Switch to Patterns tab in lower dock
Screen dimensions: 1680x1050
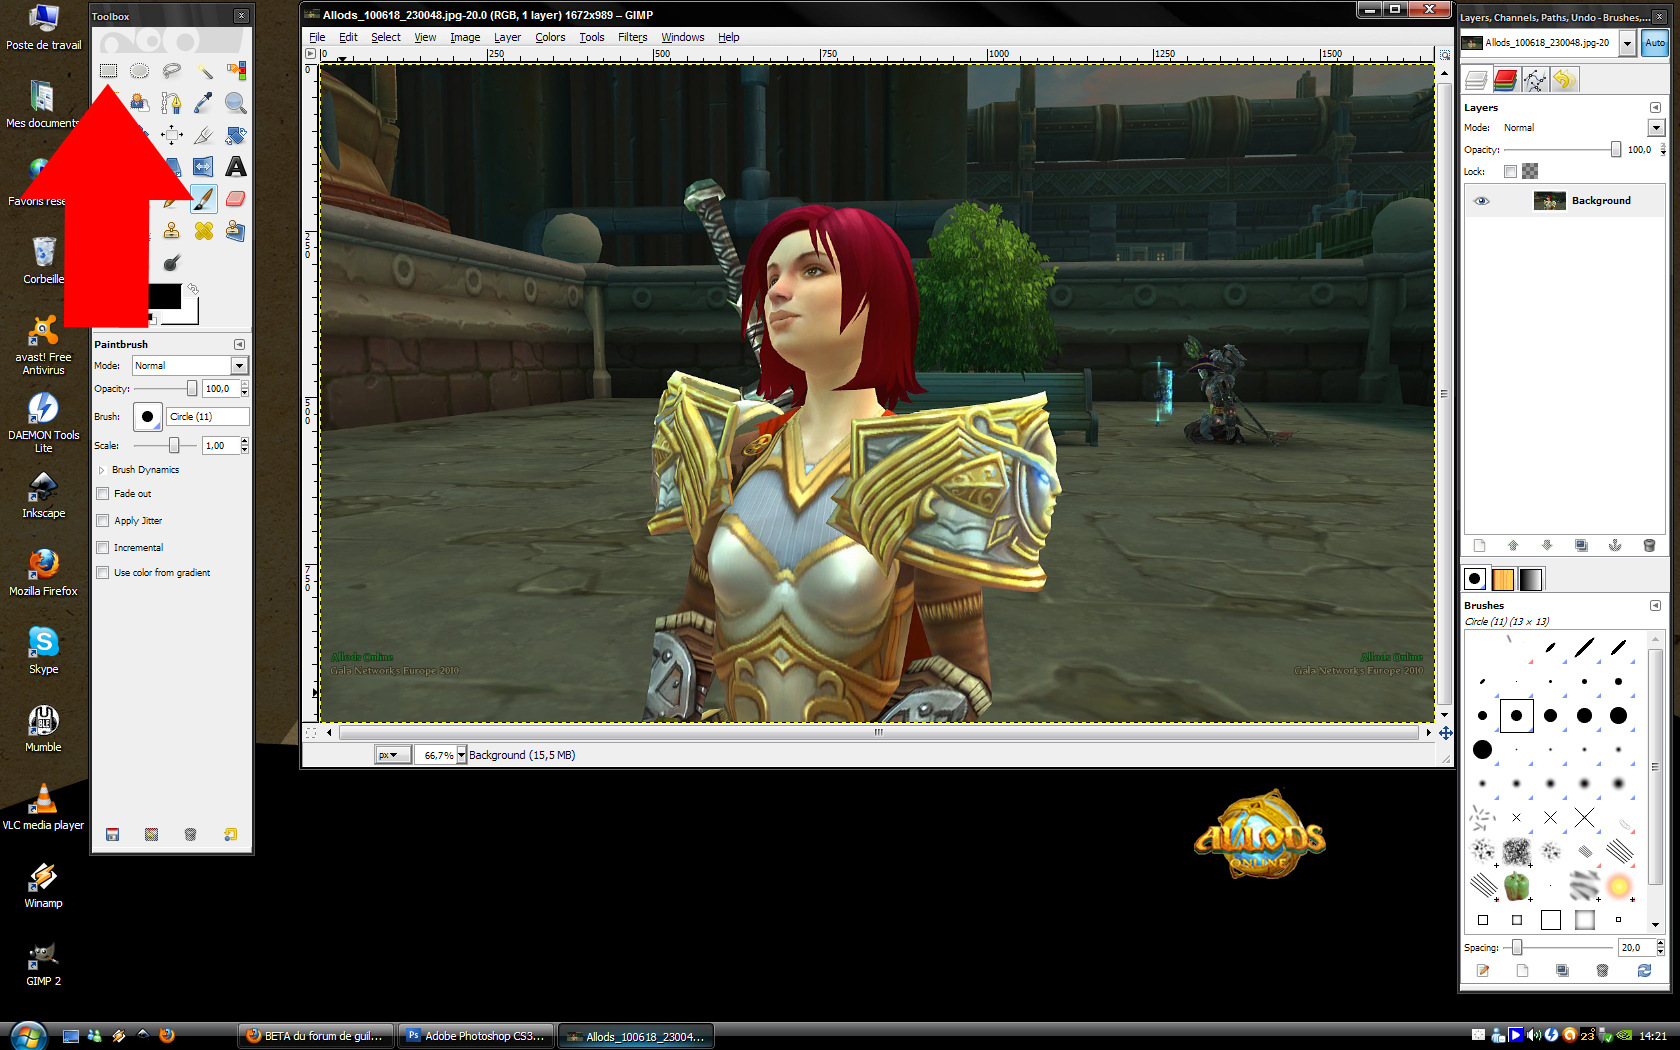pos(1503,579)
